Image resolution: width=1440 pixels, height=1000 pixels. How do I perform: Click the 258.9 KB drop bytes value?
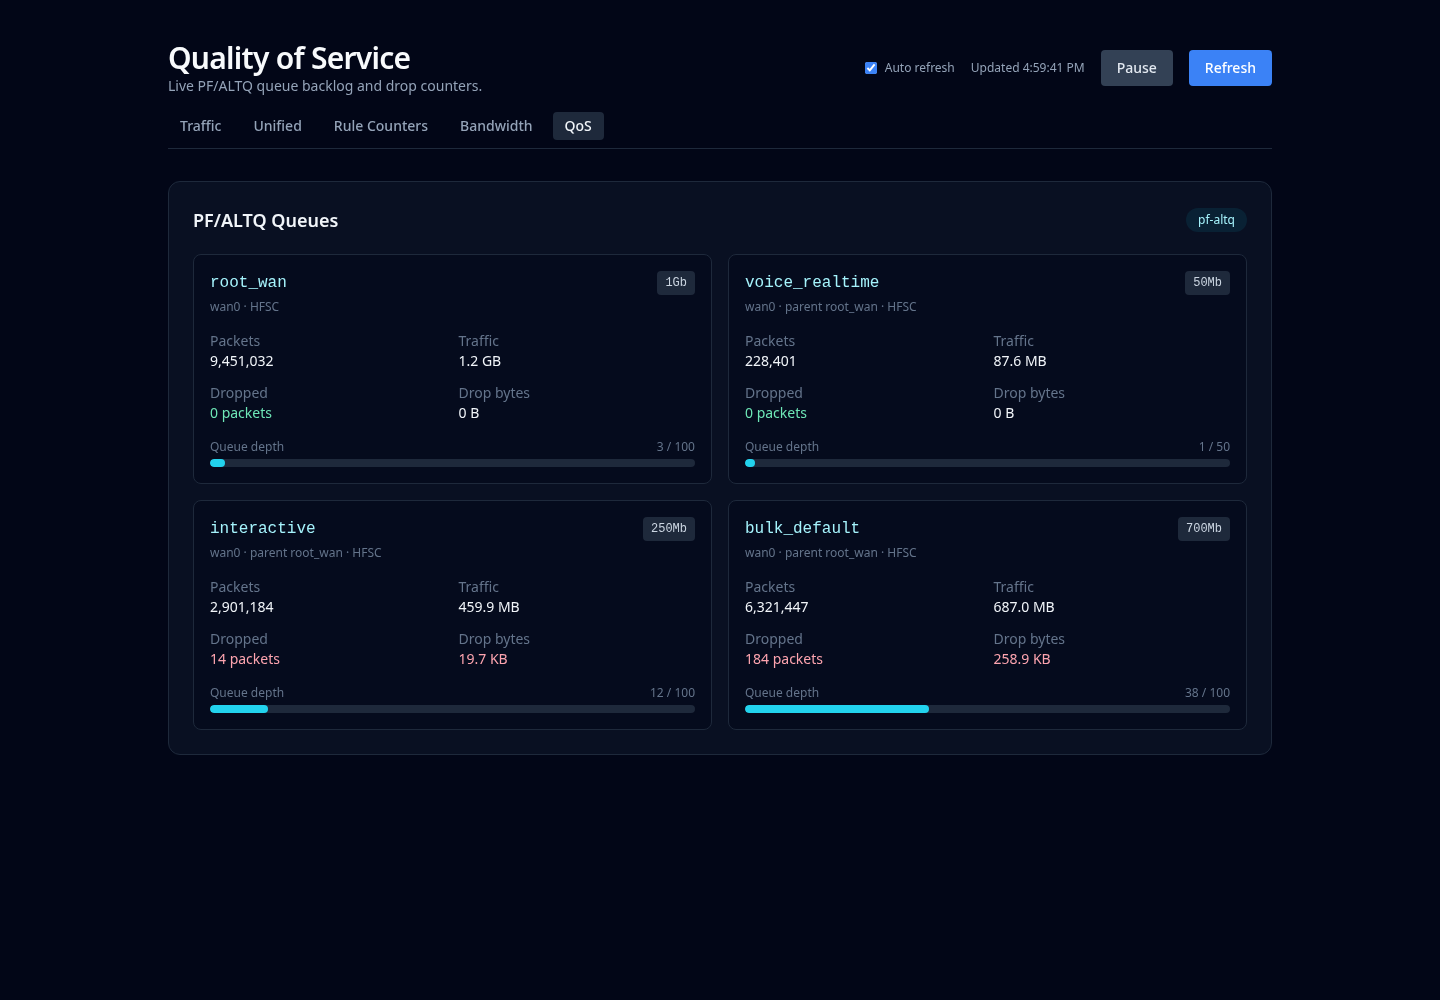[x=1022, y=659]
